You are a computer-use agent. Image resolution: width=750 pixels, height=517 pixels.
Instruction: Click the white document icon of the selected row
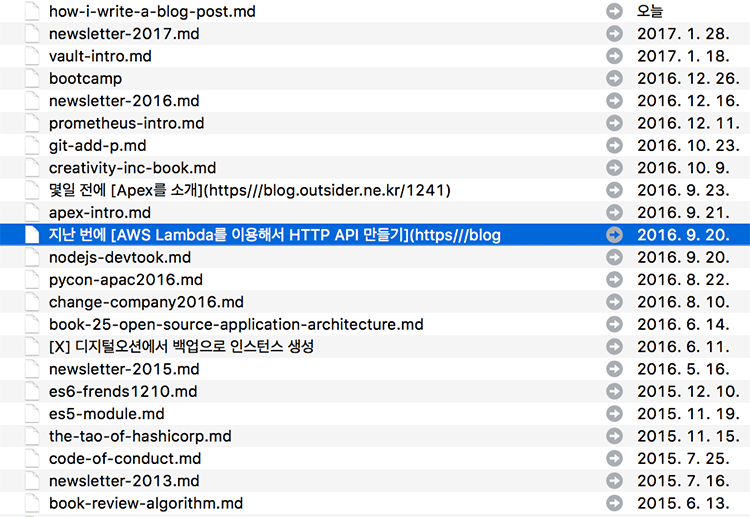[32, 235]
